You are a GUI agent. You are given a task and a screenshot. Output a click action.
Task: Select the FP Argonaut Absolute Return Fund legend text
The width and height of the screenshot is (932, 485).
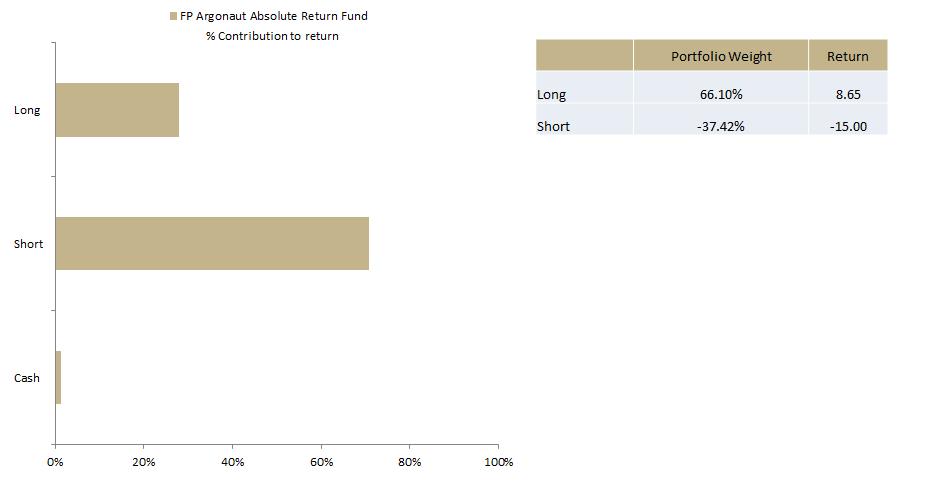coord(273,17)
